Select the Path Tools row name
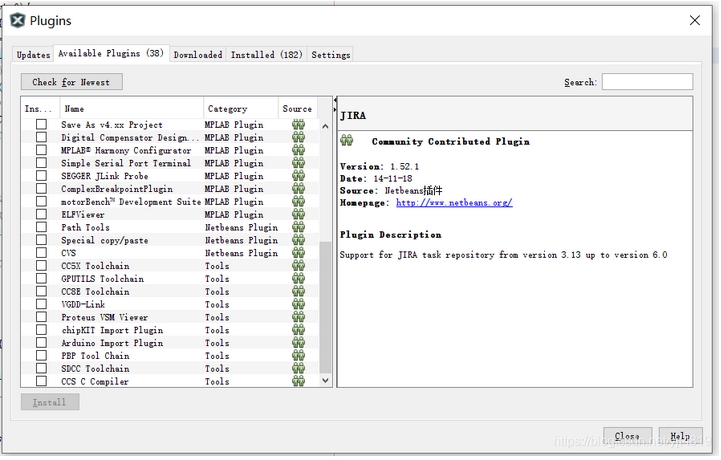 86,227
